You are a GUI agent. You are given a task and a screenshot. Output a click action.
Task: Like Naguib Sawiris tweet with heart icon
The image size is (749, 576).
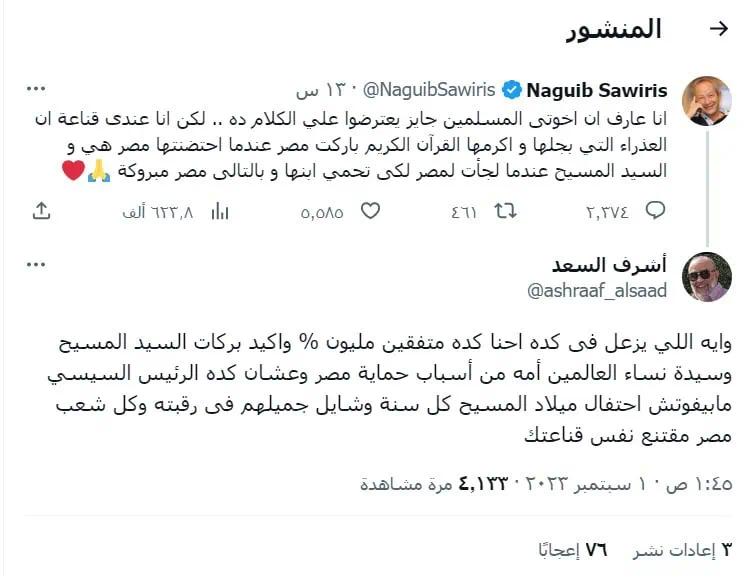[370, 211]
